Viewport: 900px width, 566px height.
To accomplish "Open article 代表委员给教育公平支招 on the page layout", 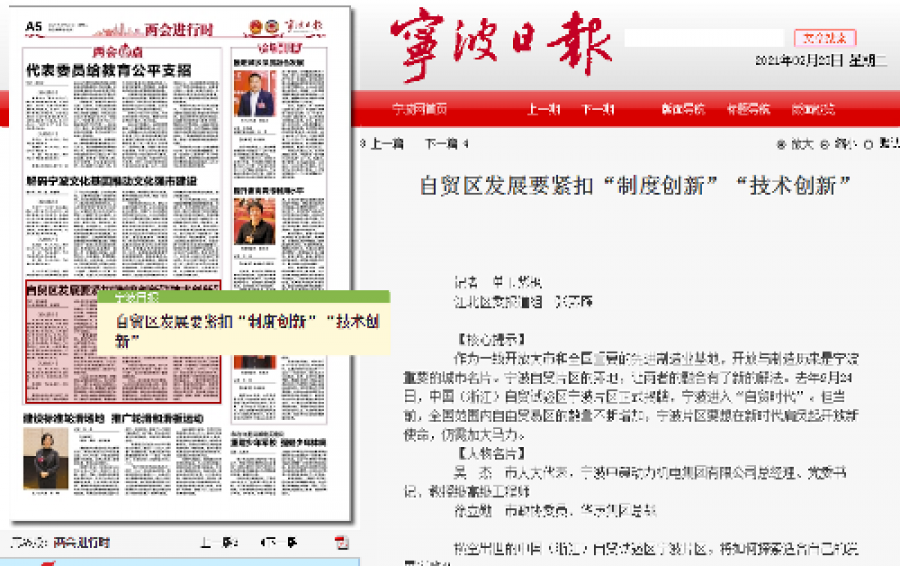I will [108, 71].
